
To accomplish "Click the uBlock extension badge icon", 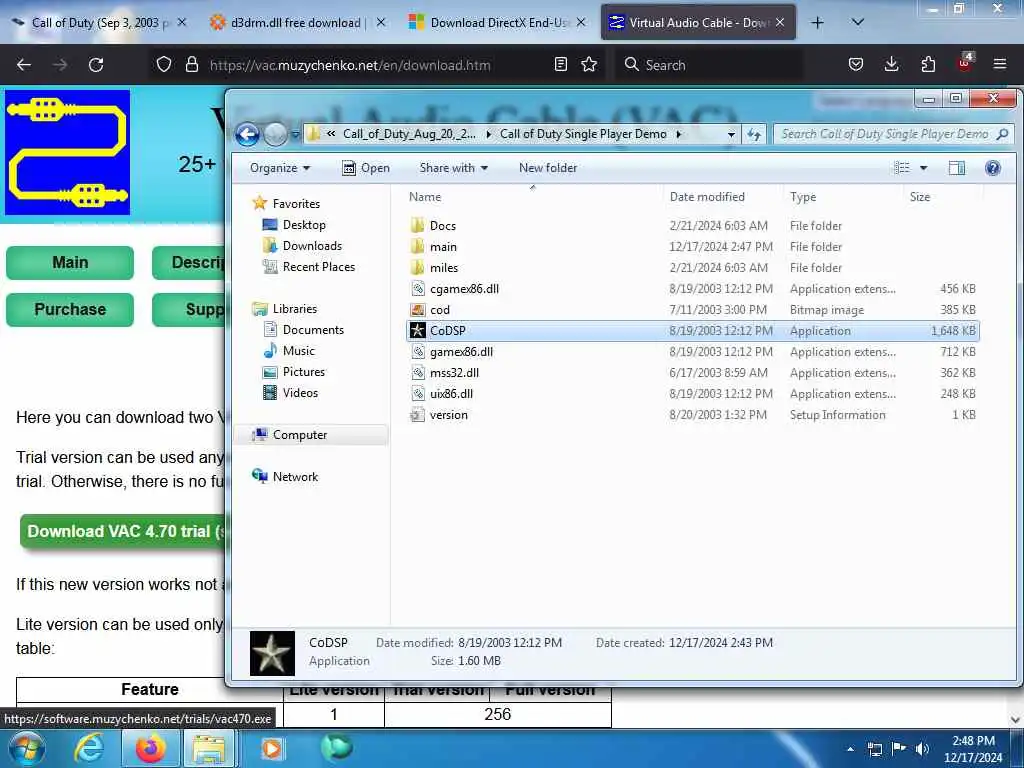I will pyautogui.click(x=965, y=63).
